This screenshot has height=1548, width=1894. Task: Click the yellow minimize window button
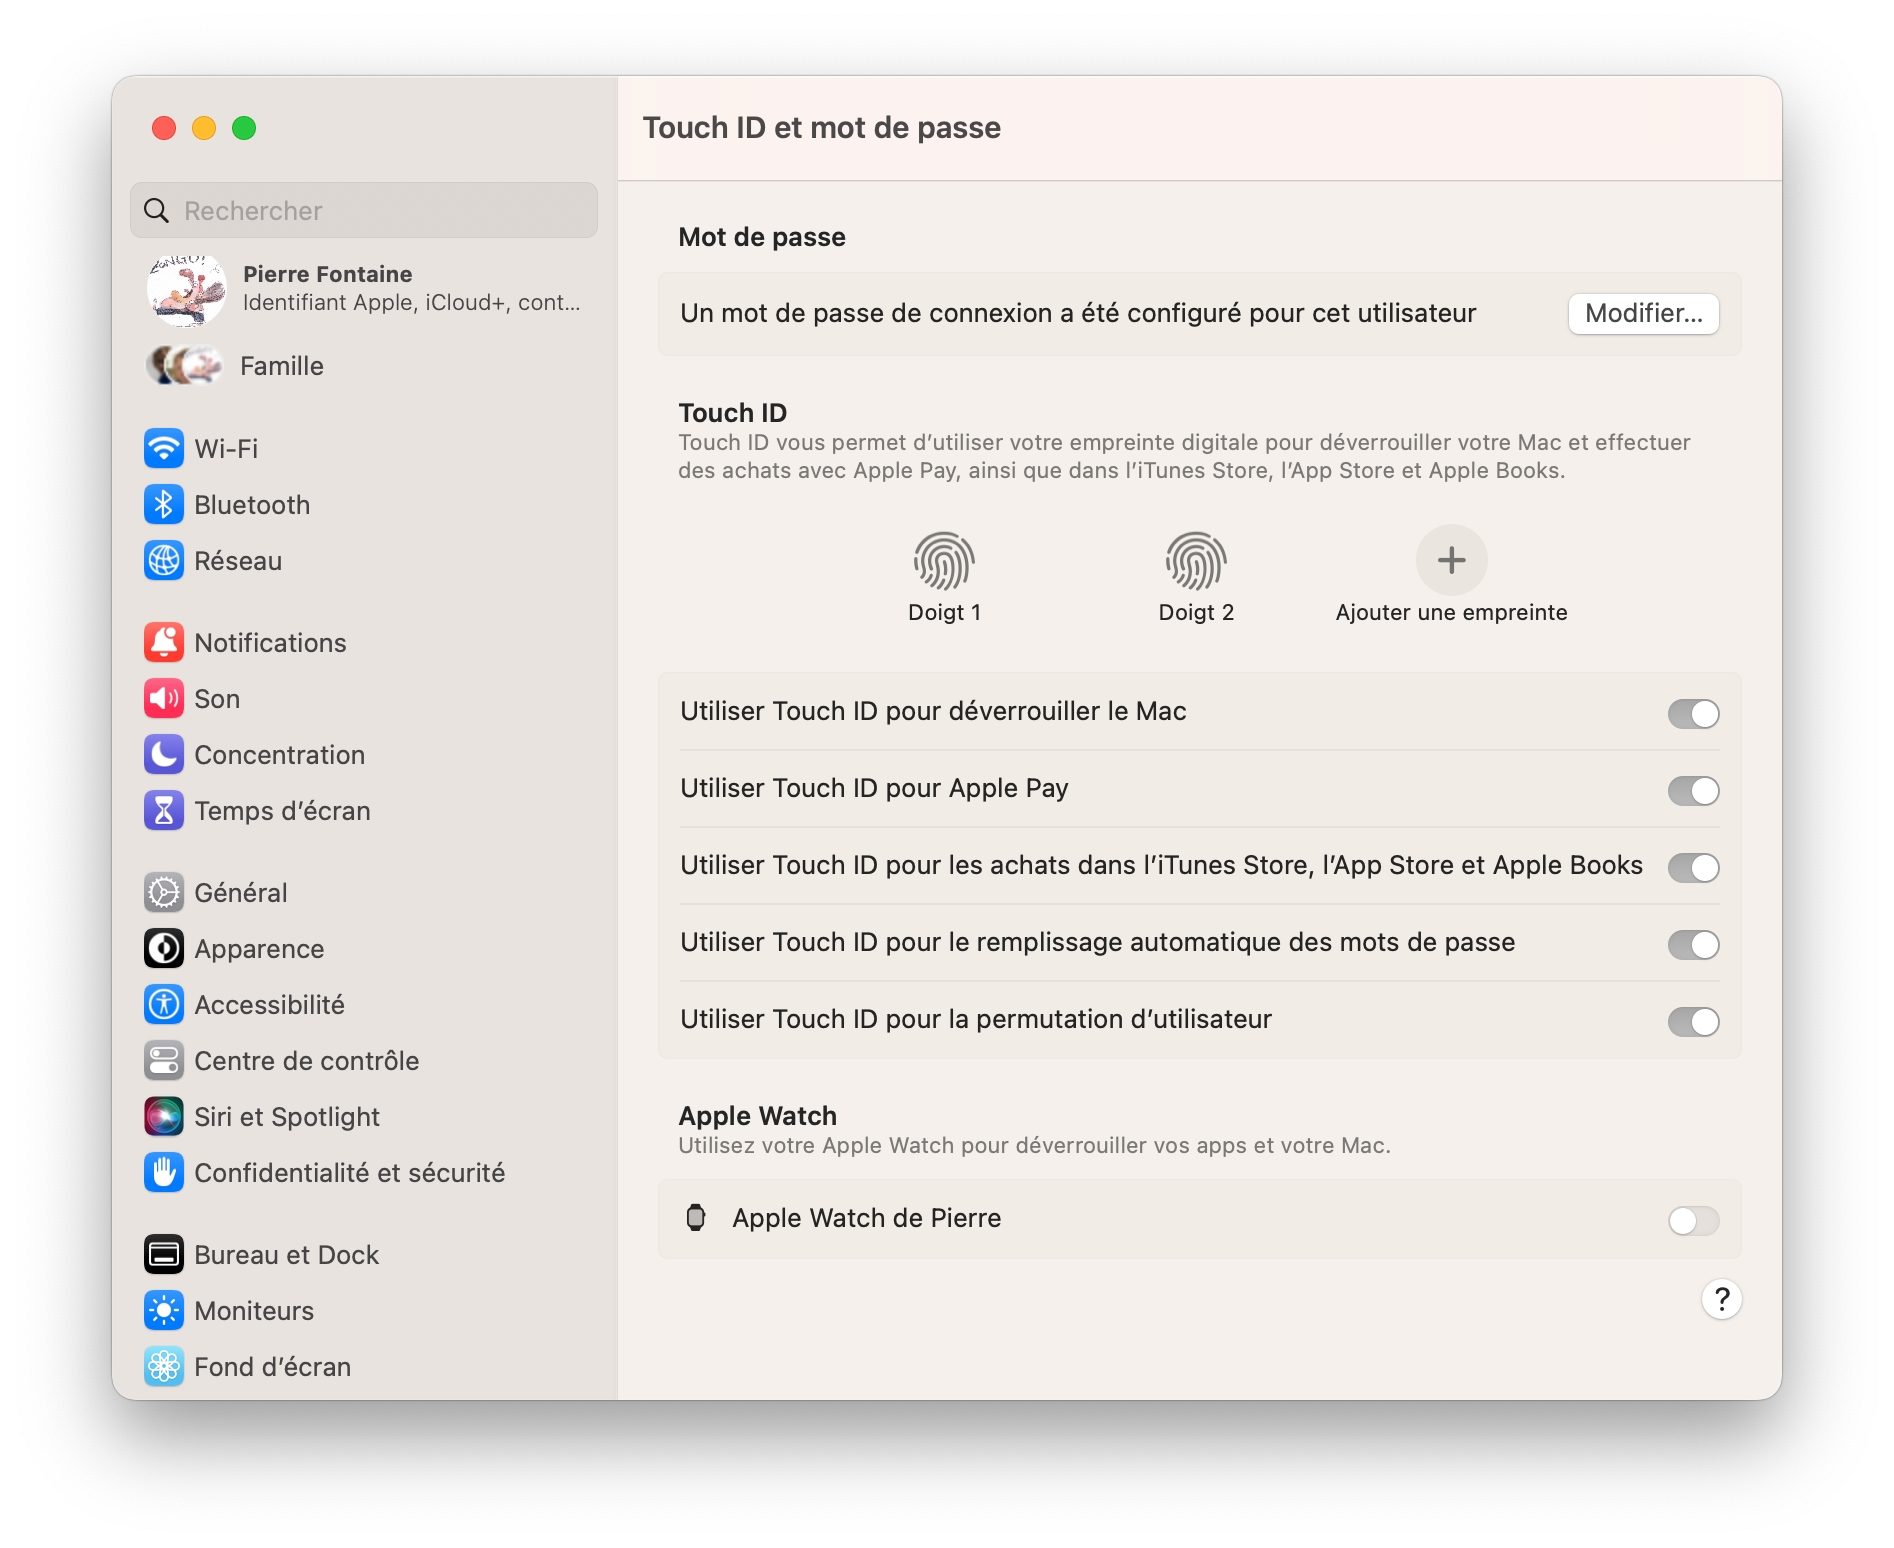pos(204,128)
